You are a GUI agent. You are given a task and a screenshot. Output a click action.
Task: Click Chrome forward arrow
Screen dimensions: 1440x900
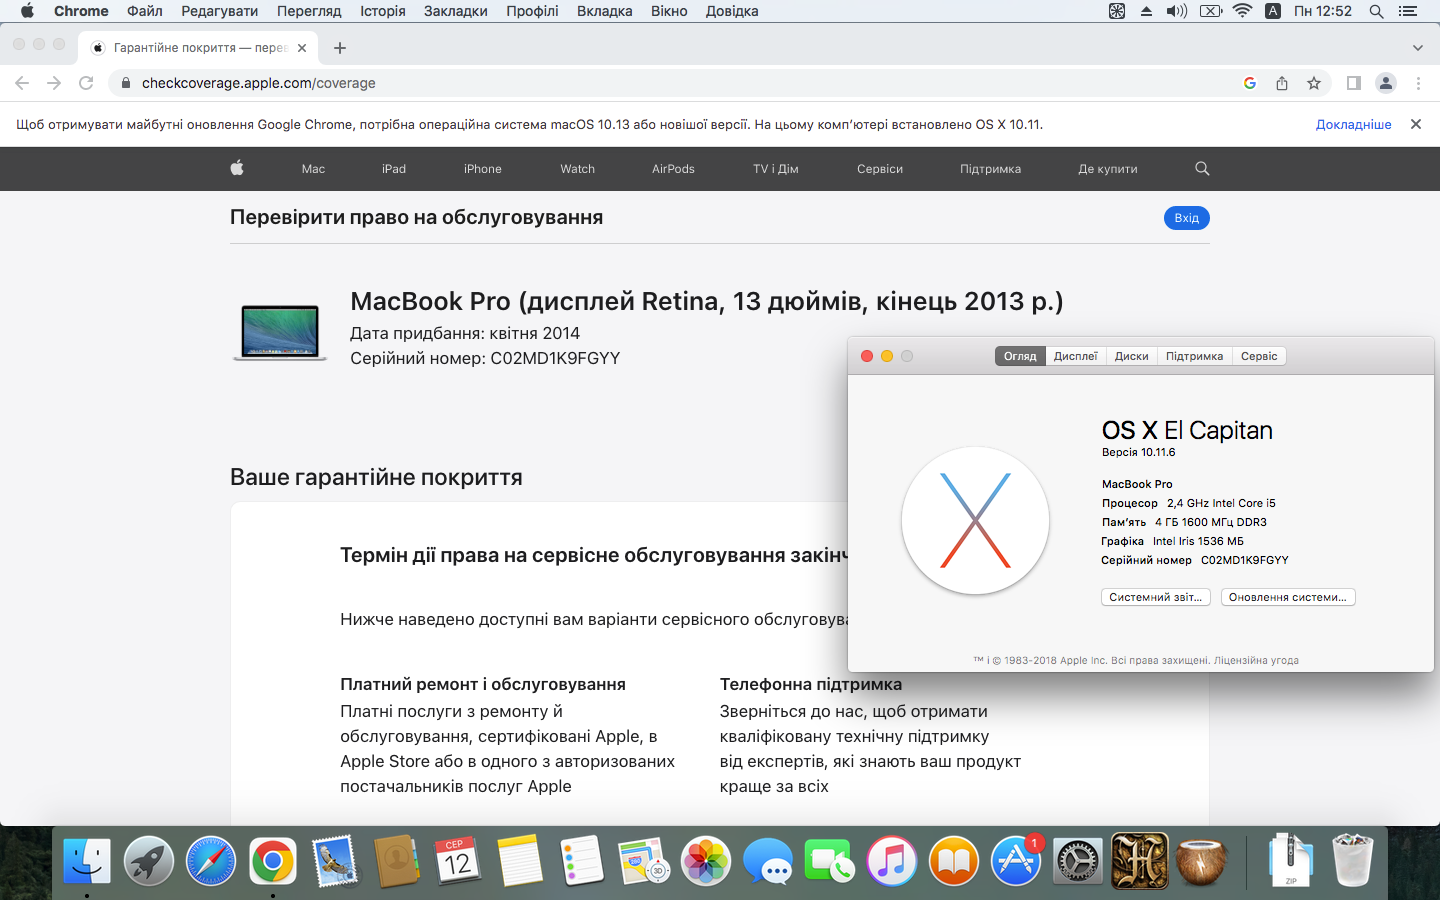[x=54, y=83]
